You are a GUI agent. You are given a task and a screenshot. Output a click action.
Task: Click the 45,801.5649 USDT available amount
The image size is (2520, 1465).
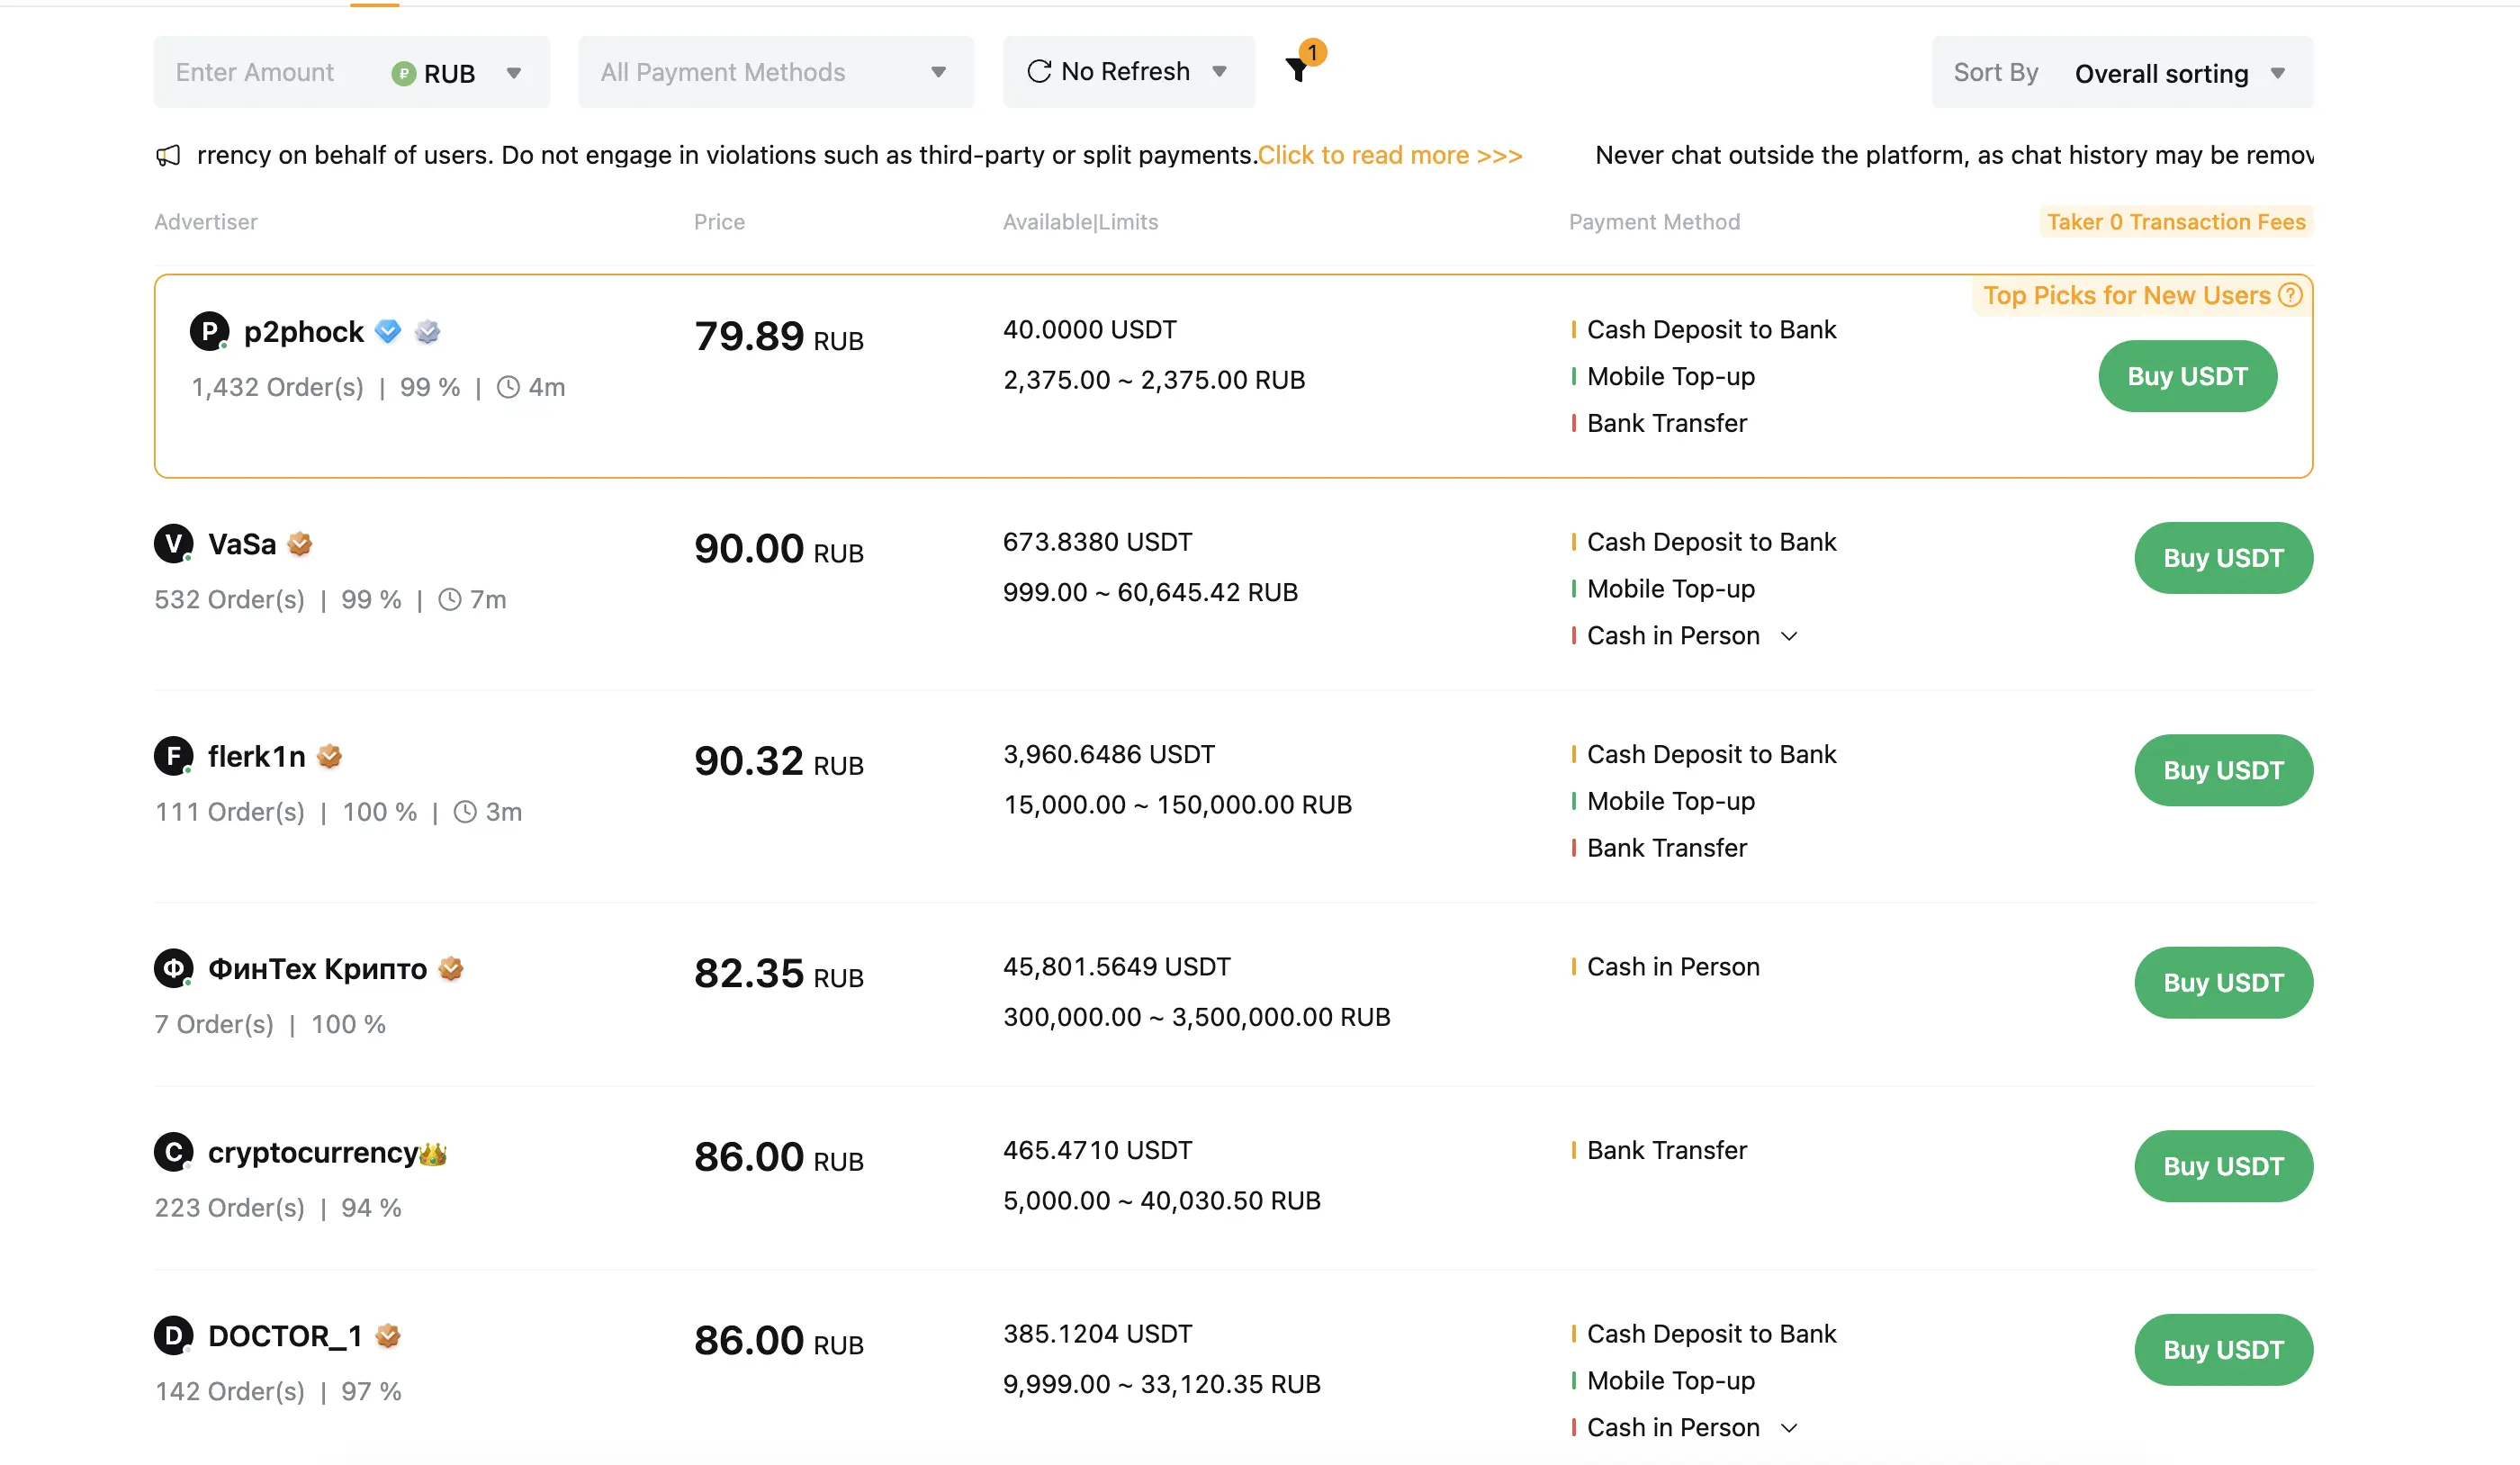pos(1117,967)
